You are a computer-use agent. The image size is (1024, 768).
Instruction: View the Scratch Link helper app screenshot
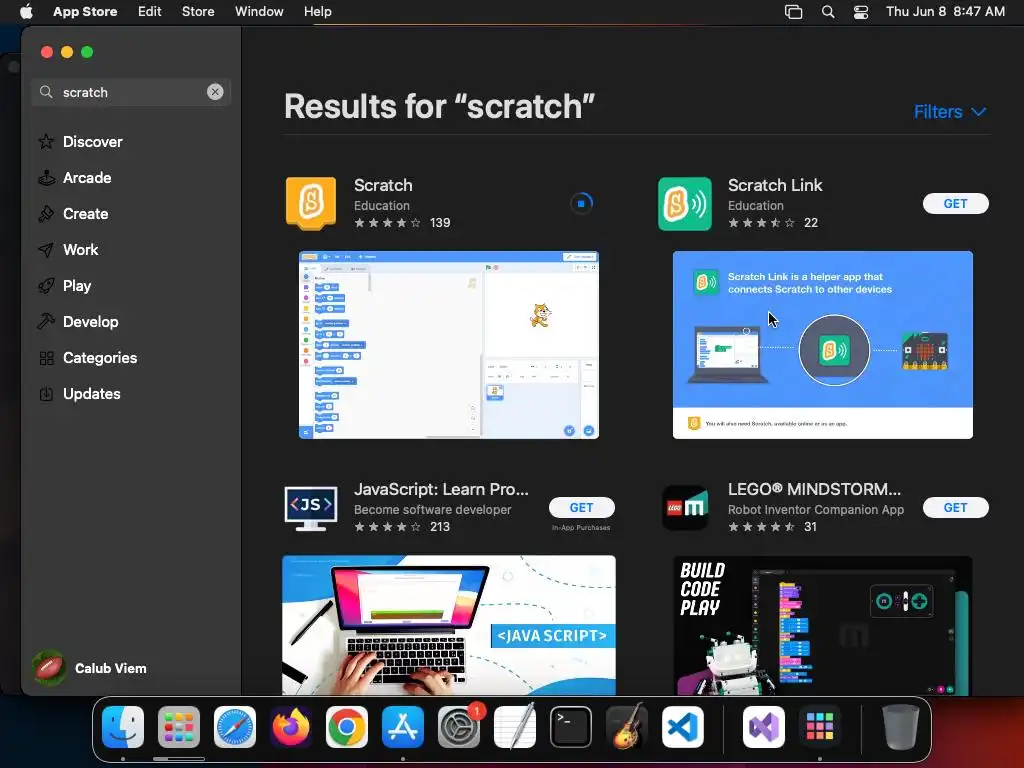[x=823, y=345]
